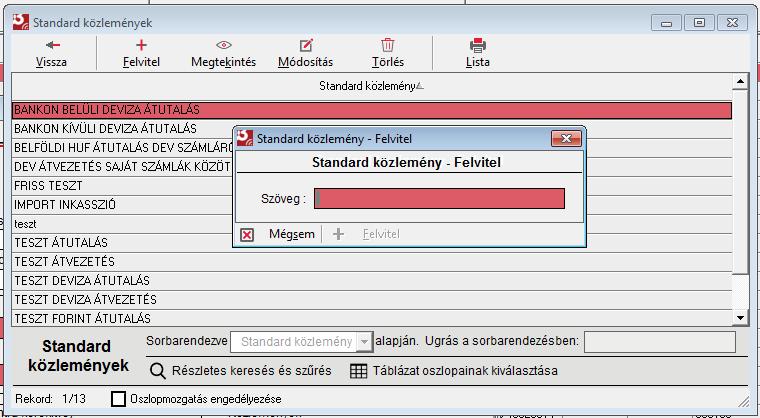Select row BANKON BELÜLI DEVIZA ÁTUTALÁS

point(372,110)
